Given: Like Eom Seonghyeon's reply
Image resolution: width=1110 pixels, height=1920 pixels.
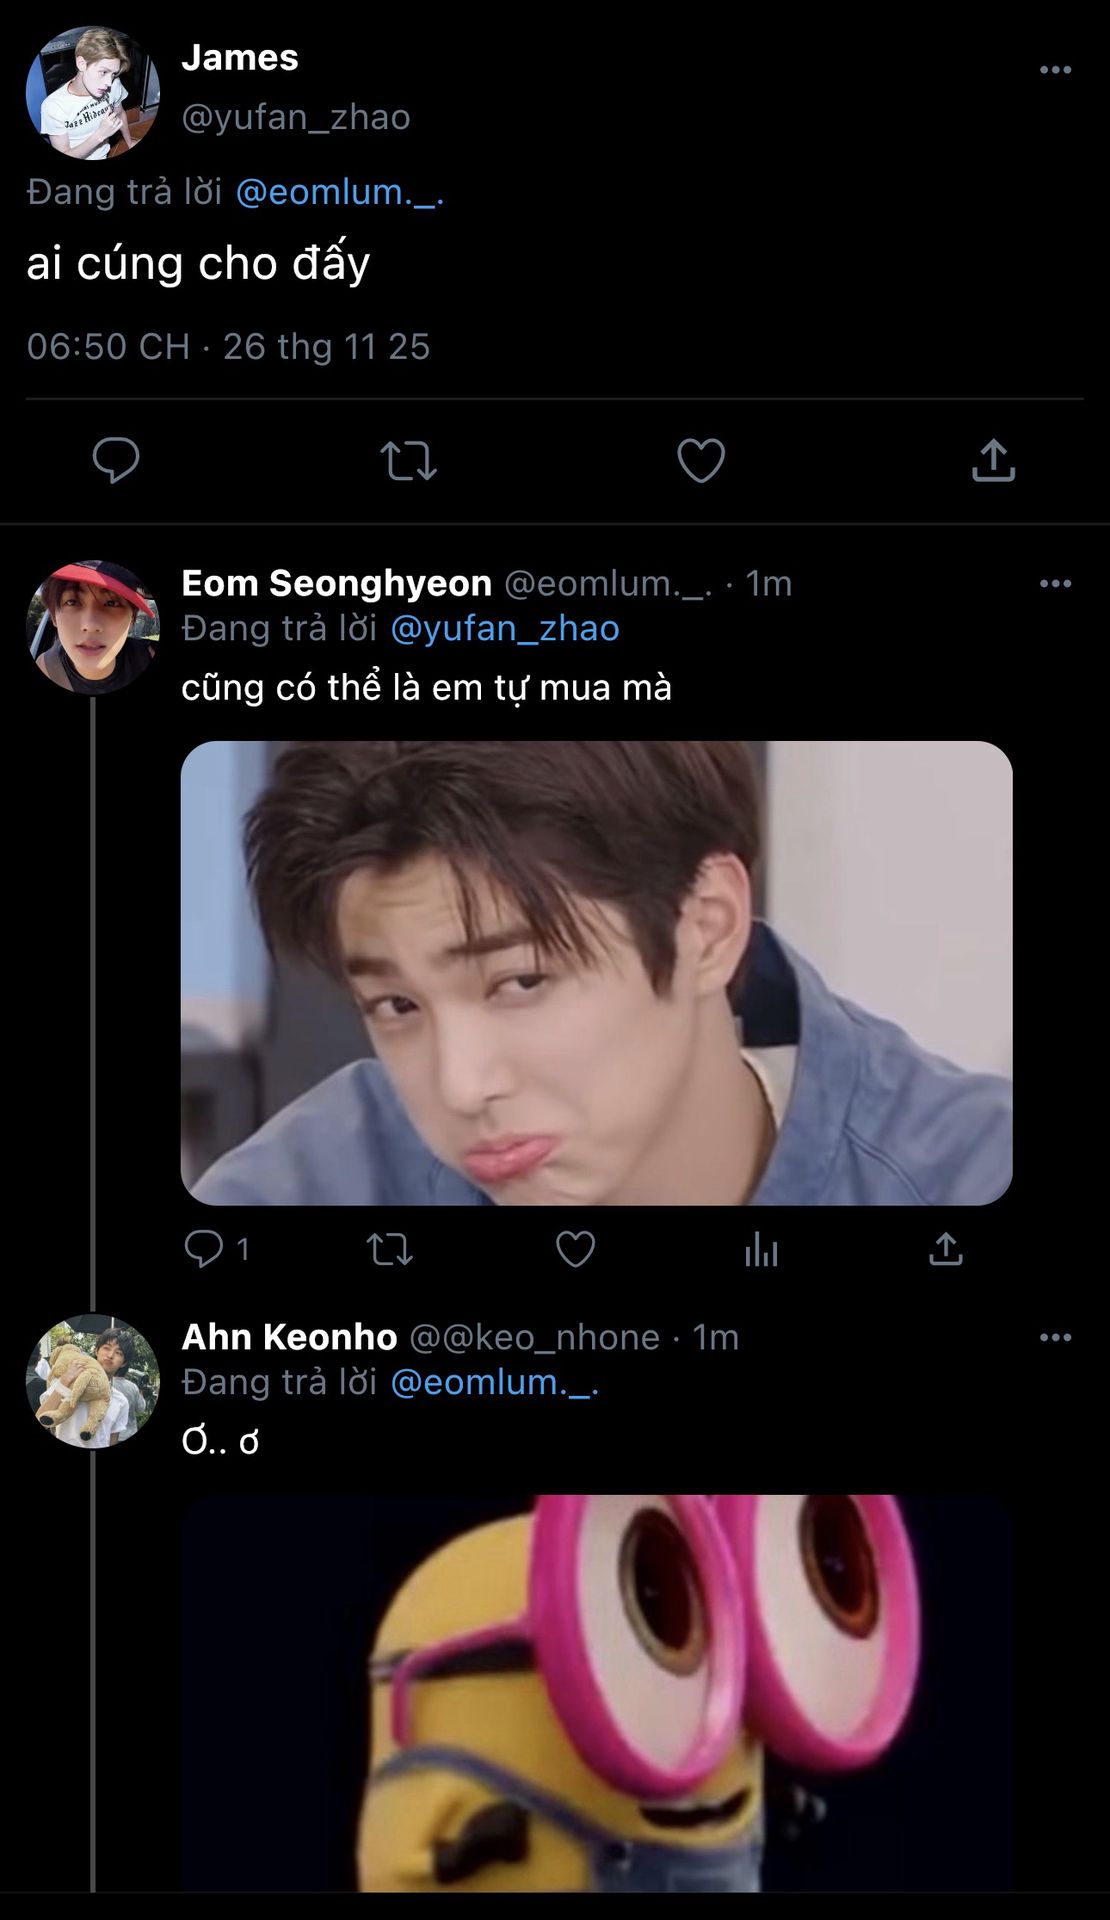Looking at the screenshot, I should 575,1249.
